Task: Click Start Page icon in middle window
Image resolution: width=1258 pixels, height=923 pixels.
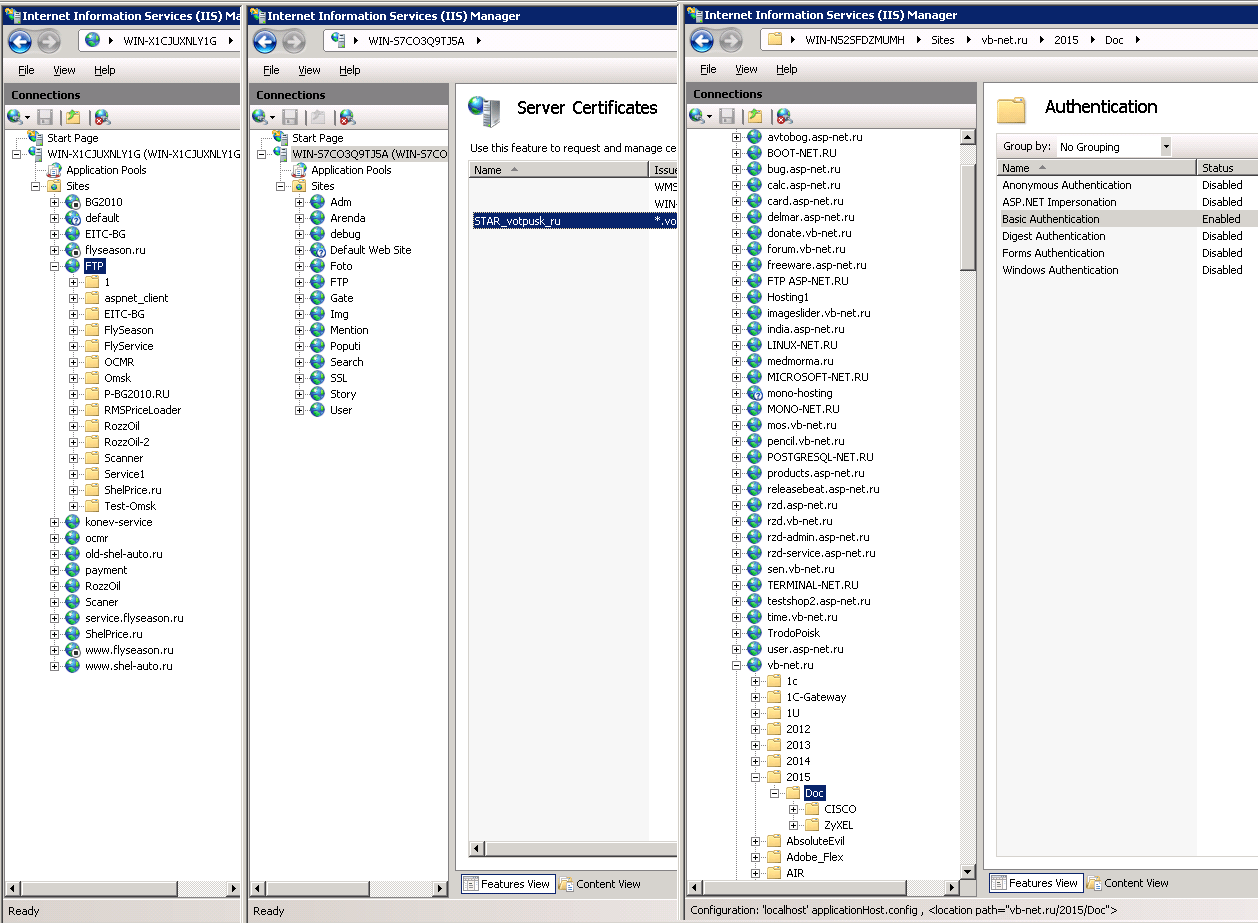Action: 281,138
